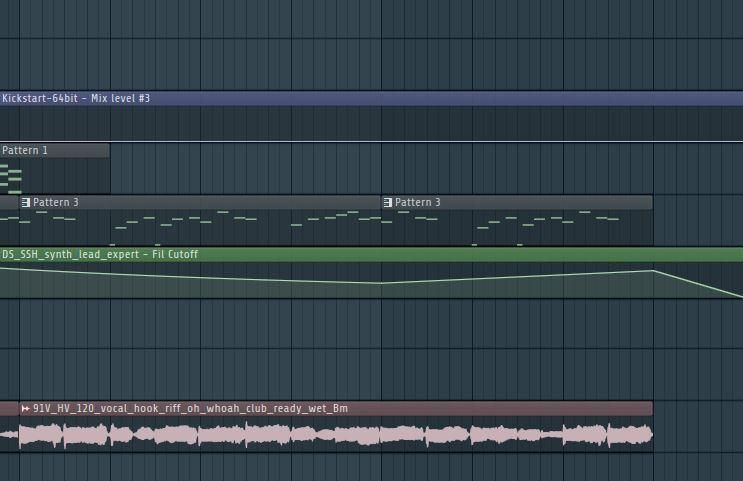Click the Fil Cutoff automation peak node
Image resolution: width=743 pixels, height=481 pixels.
(653, 271)
